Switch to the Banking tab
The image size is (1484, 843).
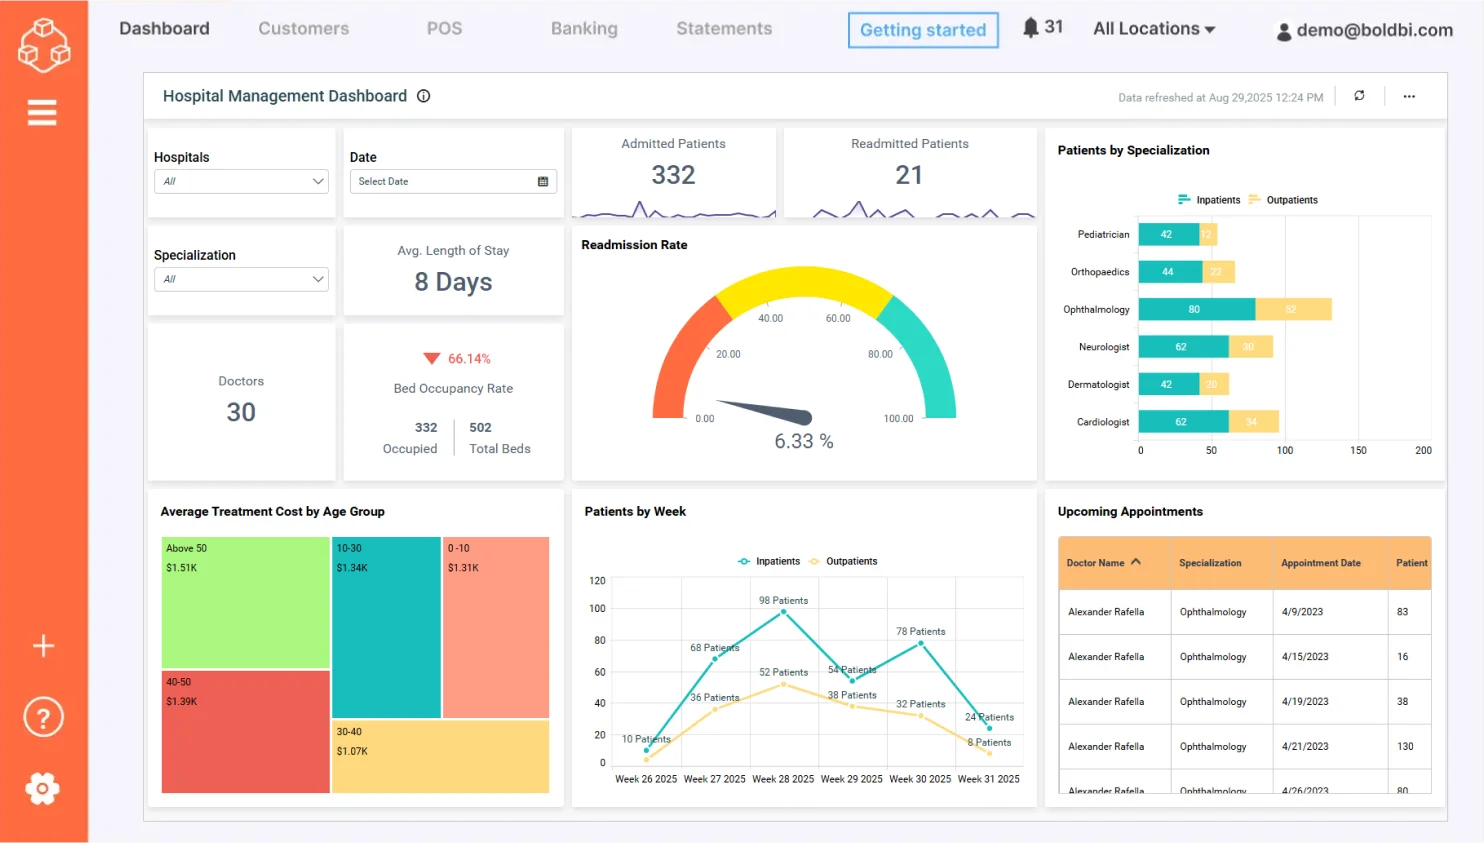(x=584, y=29)
